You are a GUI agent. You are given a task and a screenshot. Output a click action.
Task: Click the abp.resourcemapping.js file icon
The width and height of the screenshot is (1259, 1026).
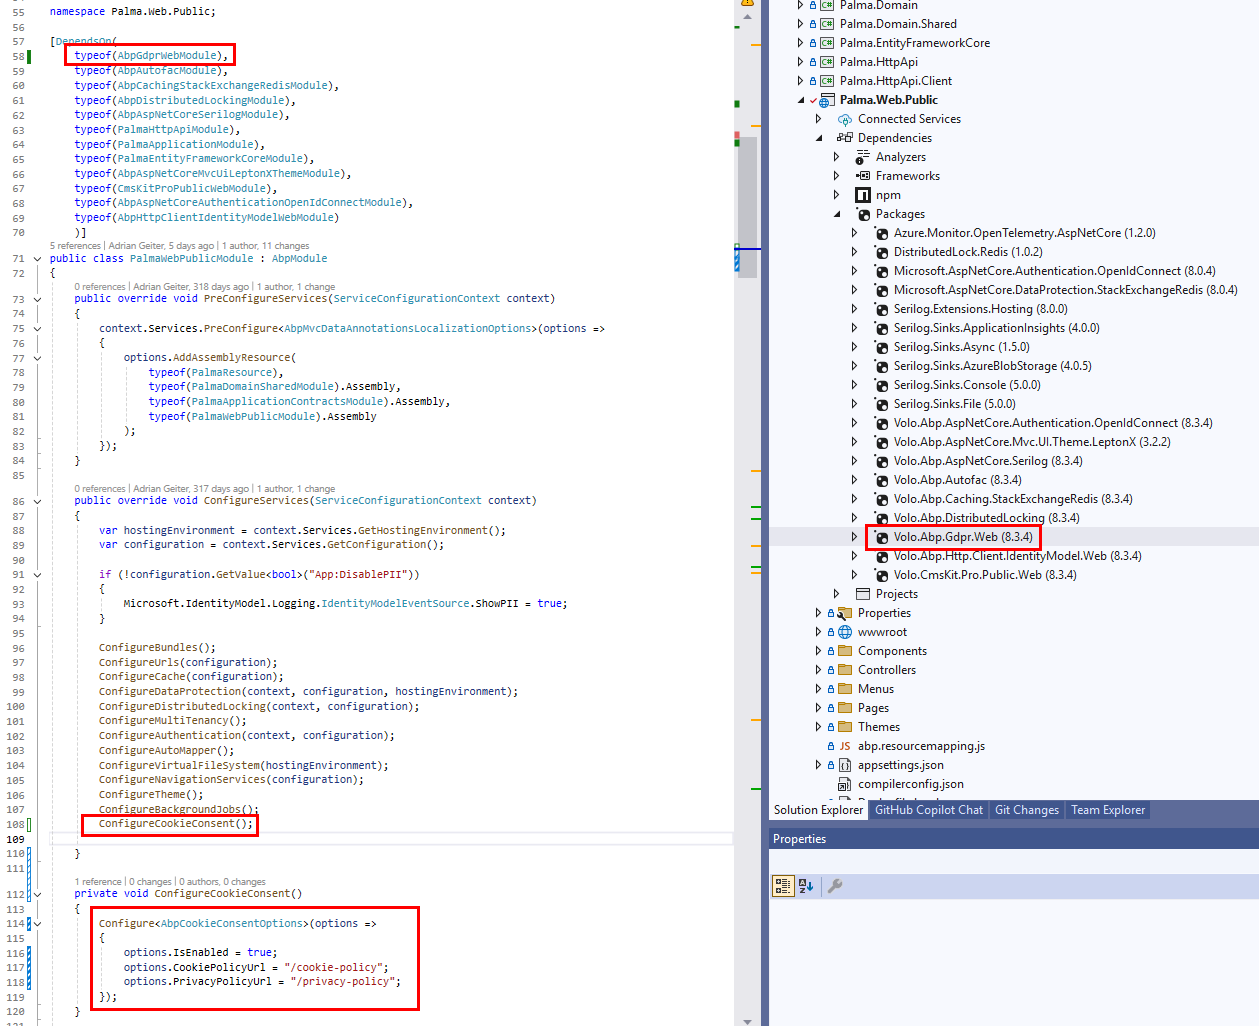pos(845,746)
